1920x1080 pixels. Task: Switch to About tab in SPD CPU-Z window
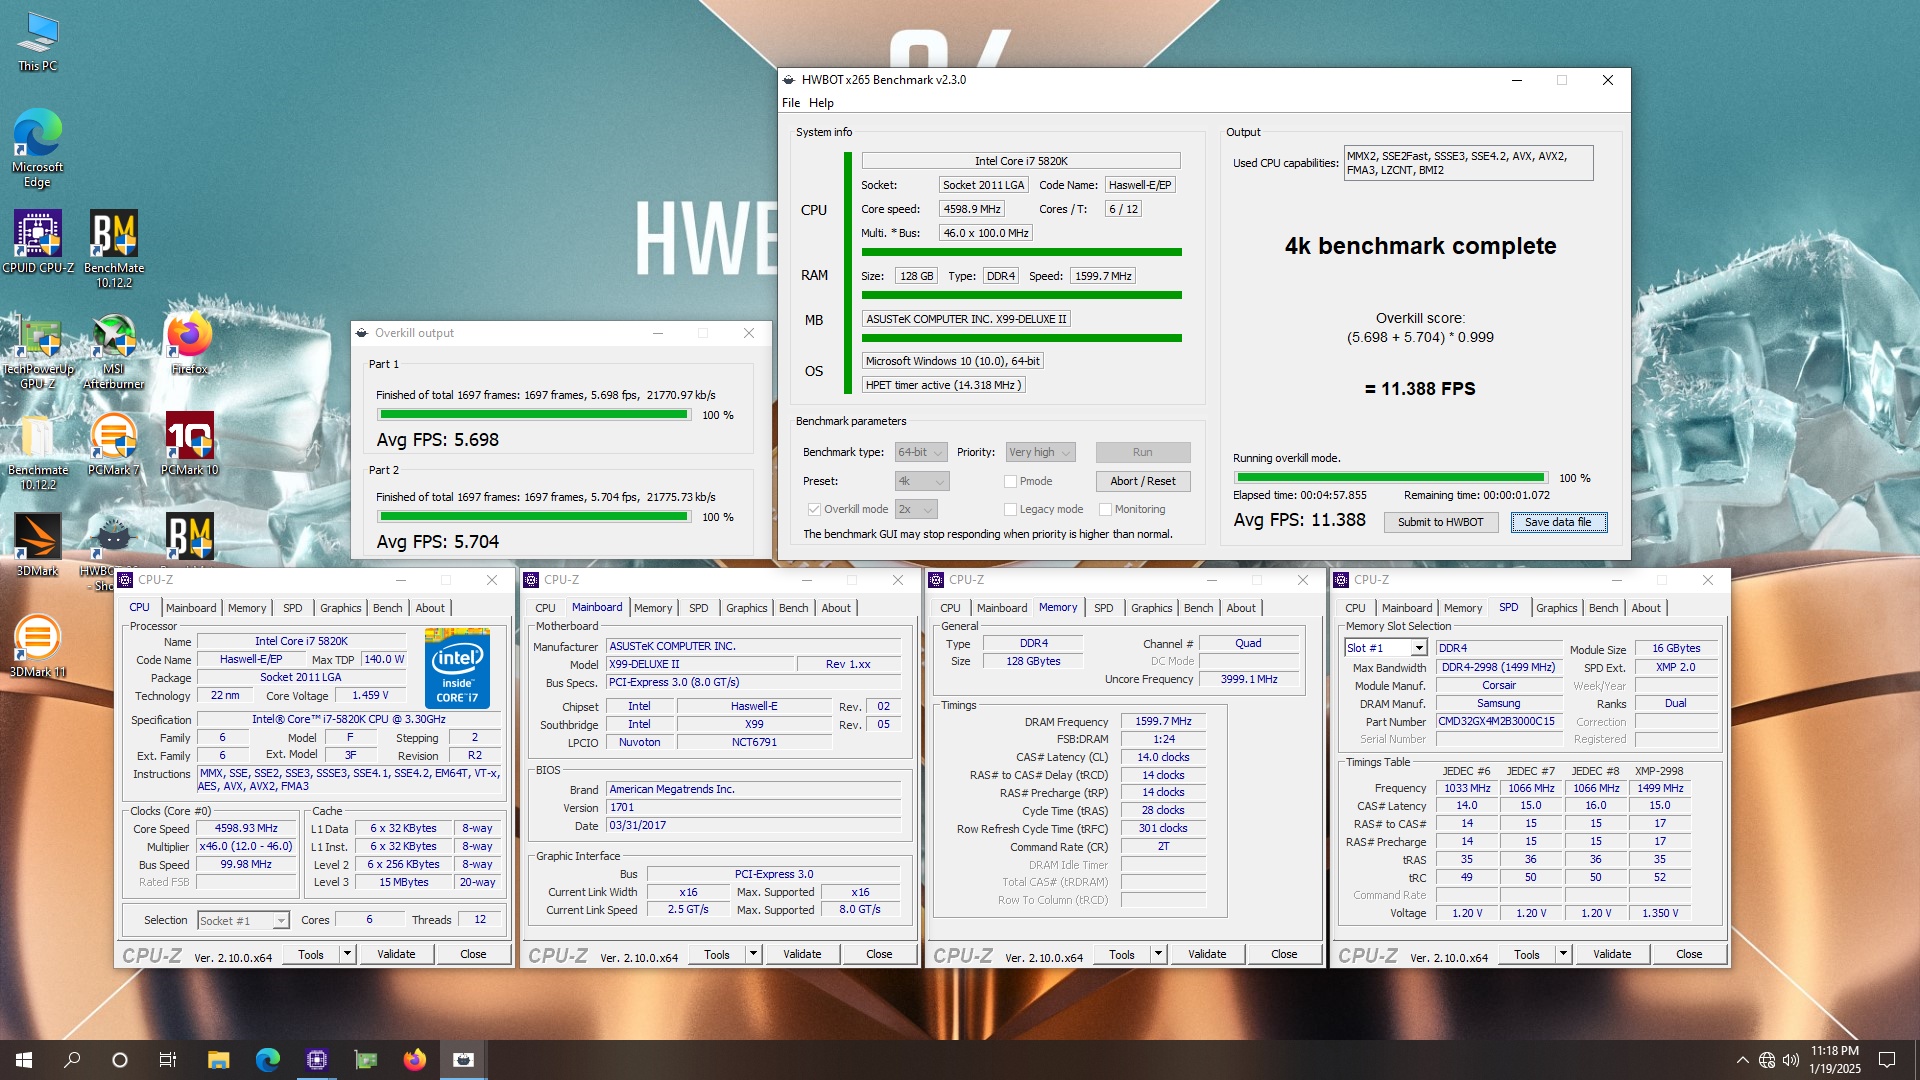pyautogui.click(x=1645, y=608)
